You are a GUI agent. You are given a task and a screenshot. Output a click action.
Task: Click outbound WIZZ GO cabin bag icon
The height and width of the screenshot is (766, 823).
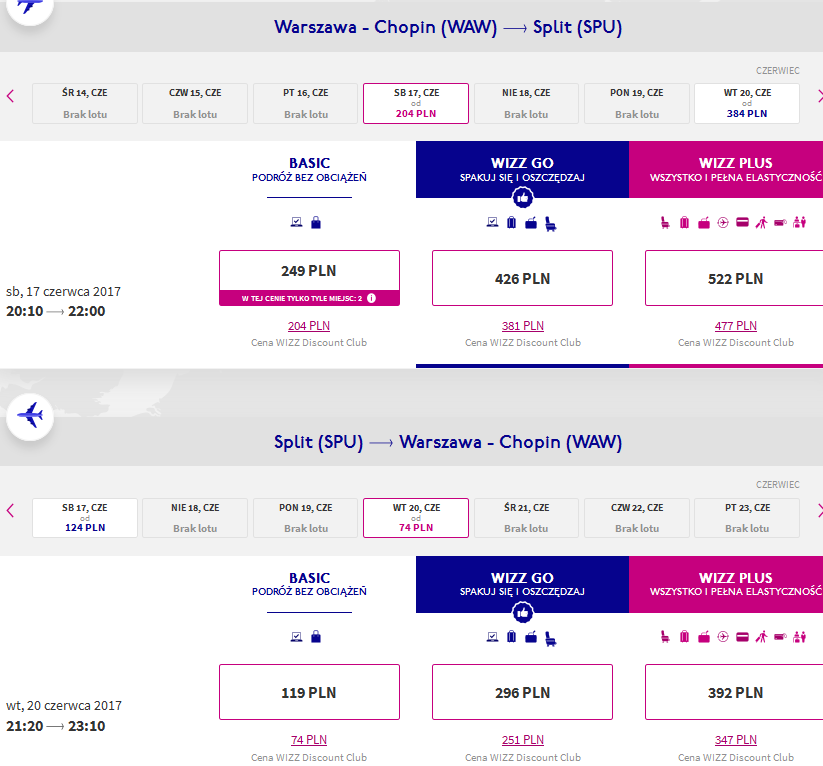tap(531, 223)
